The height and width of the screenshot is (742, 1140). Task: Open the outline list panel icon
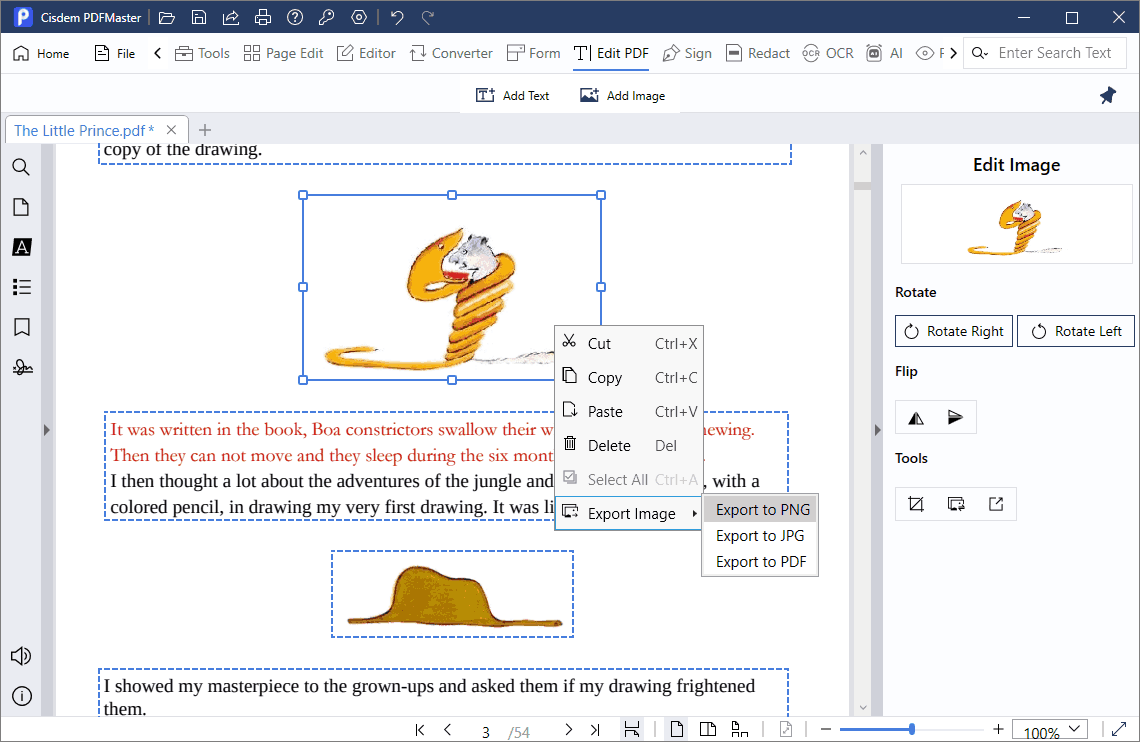[x=22, y=287]
